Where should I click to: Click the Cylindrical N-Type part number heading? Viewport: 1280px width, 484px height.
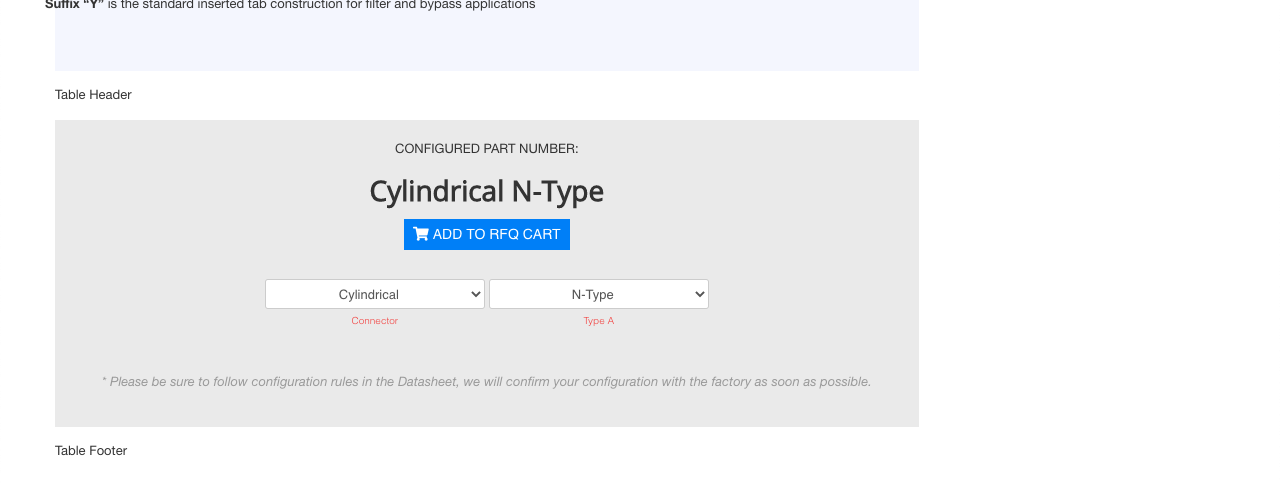487,191
